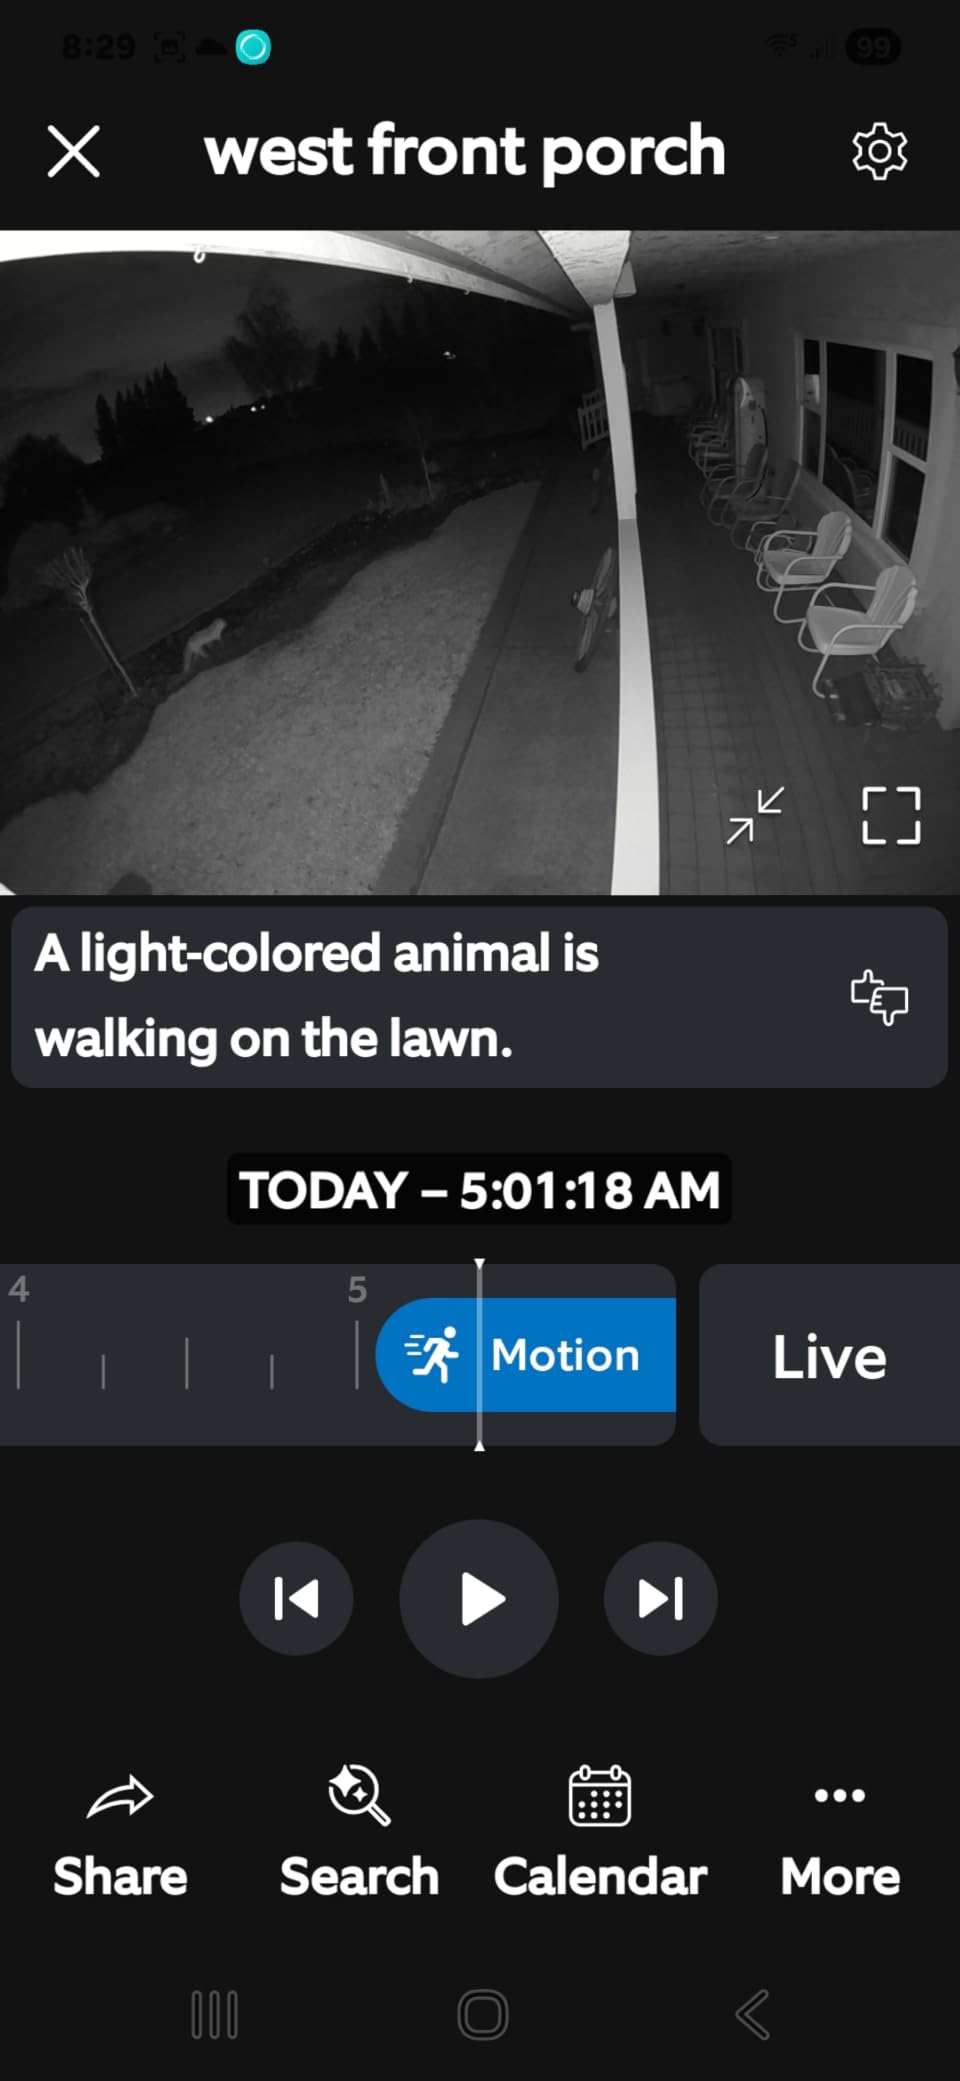This screenshot has width=960, height=2081.
Task: Open smart video Search
Action: pos(359,1836)
